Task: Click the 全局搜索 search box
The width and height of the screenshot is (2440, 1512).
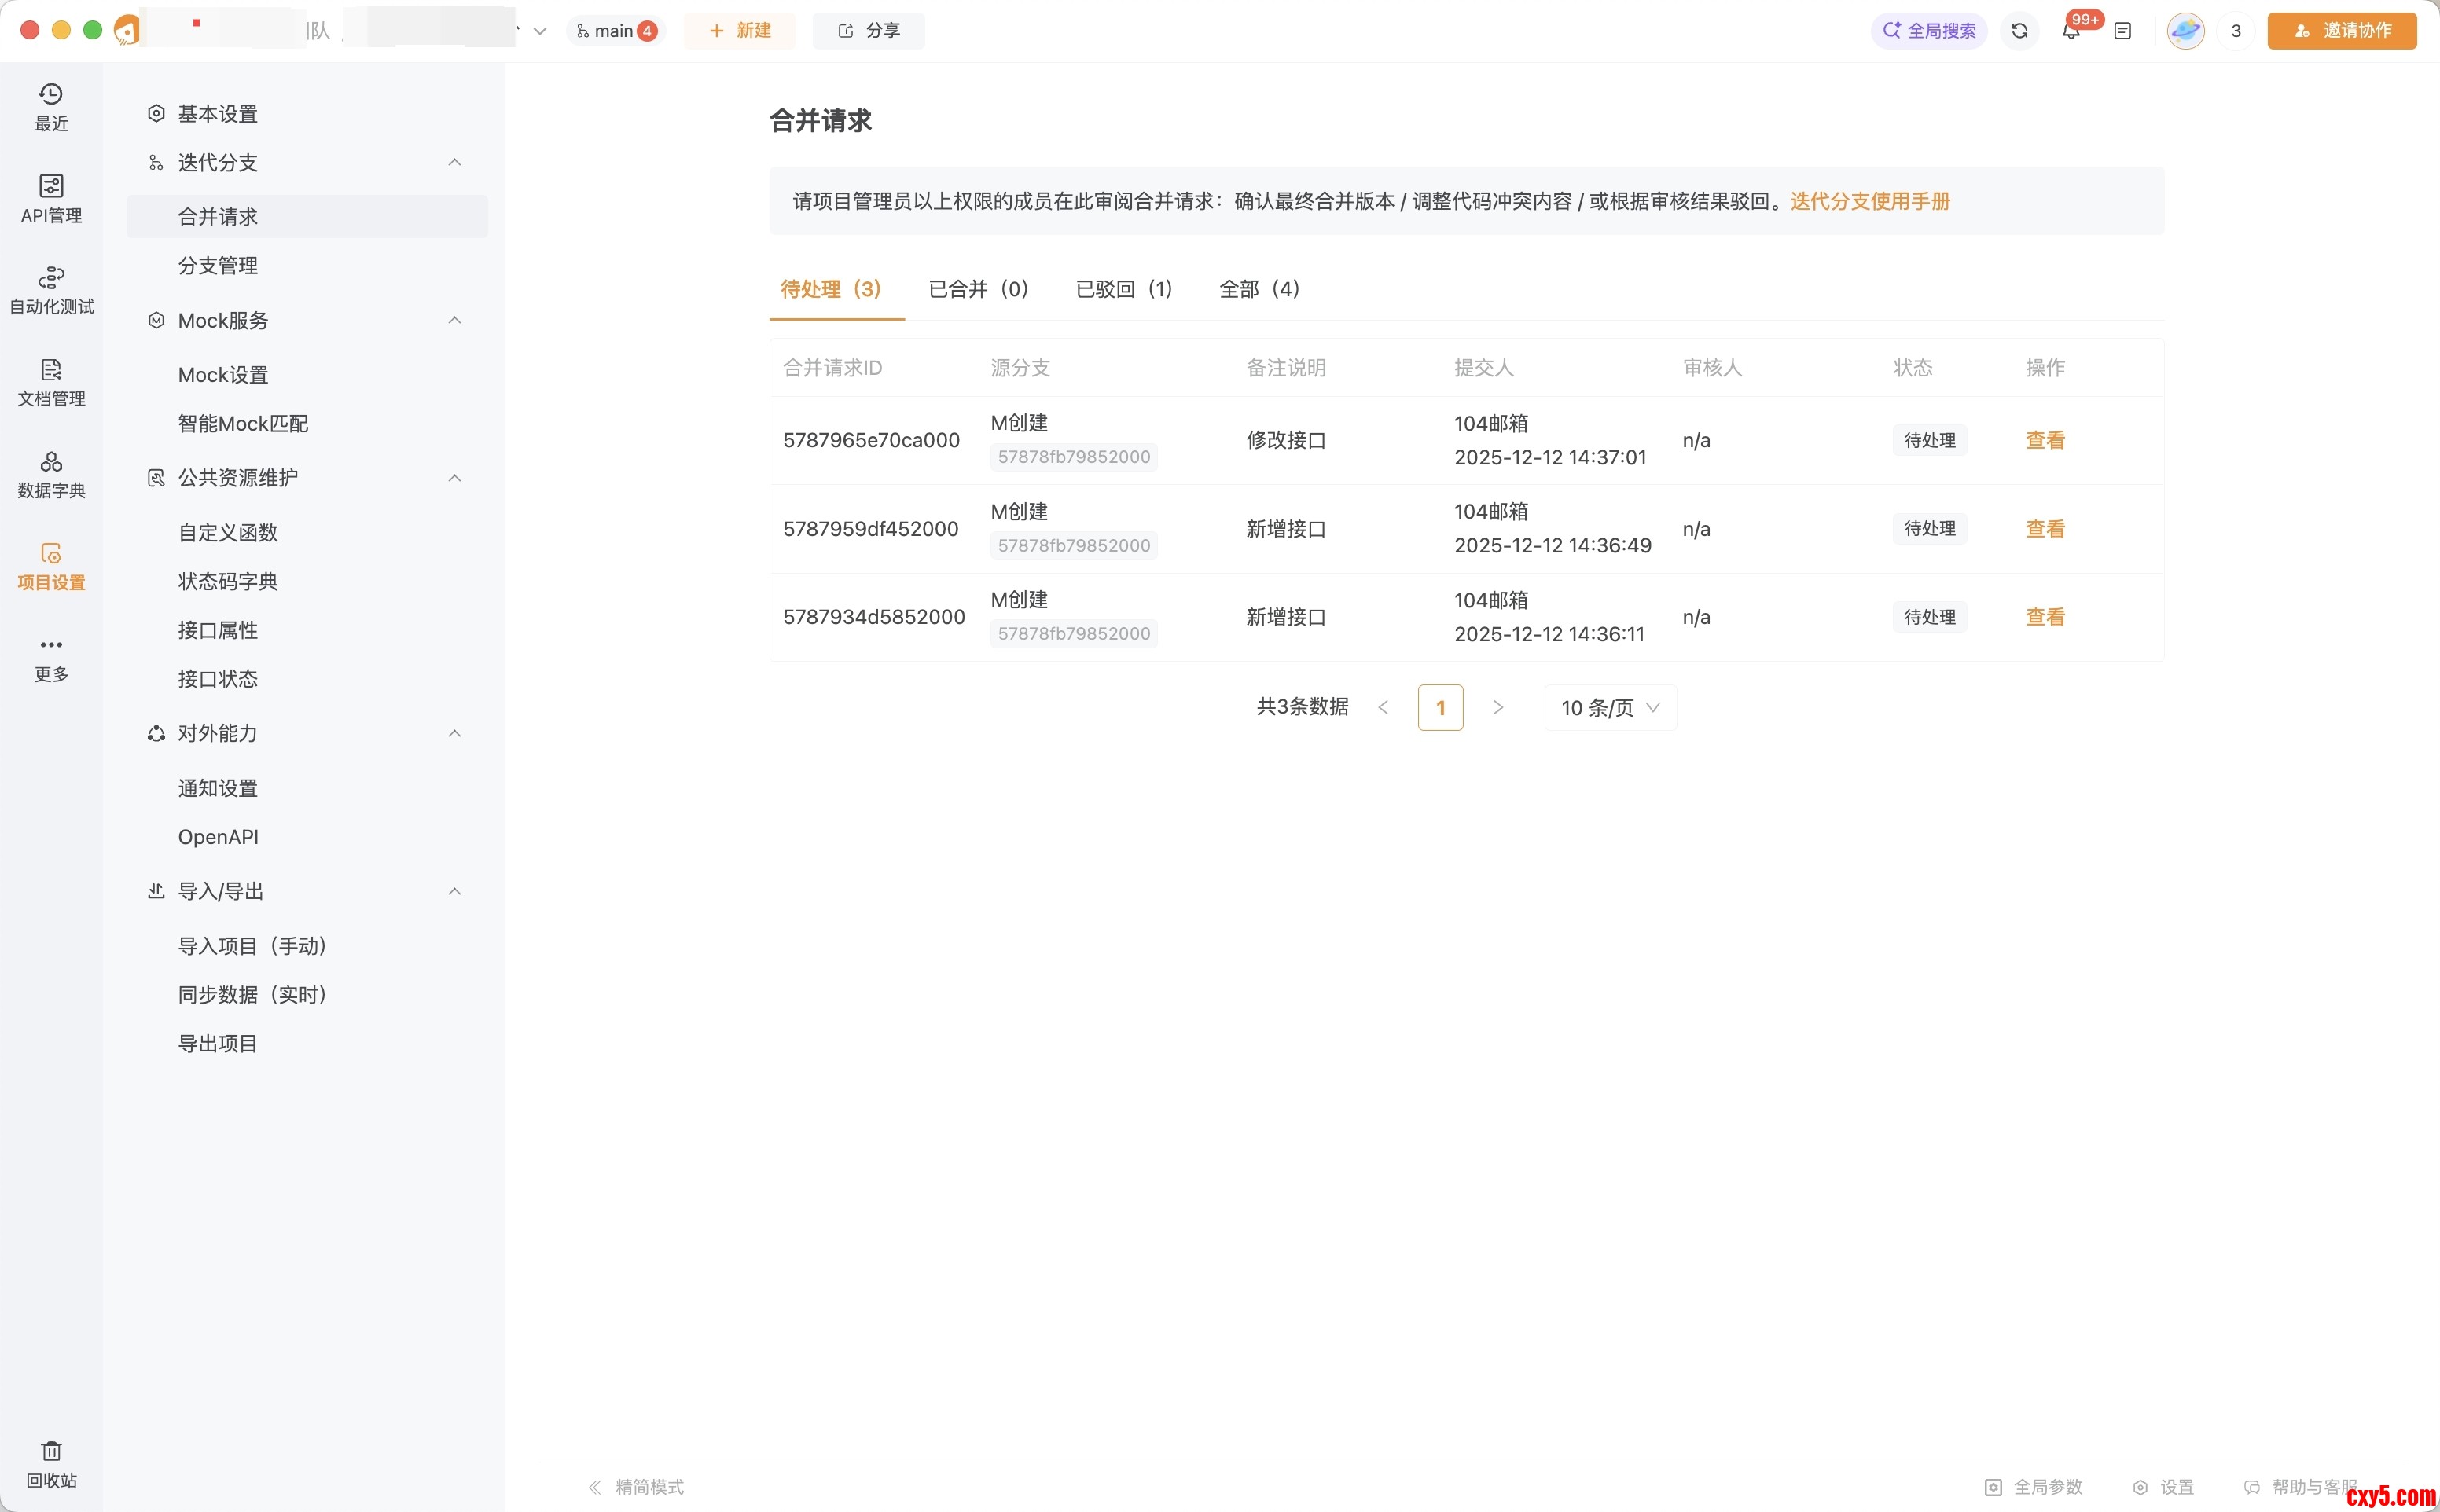Action: coord(1928,31)
